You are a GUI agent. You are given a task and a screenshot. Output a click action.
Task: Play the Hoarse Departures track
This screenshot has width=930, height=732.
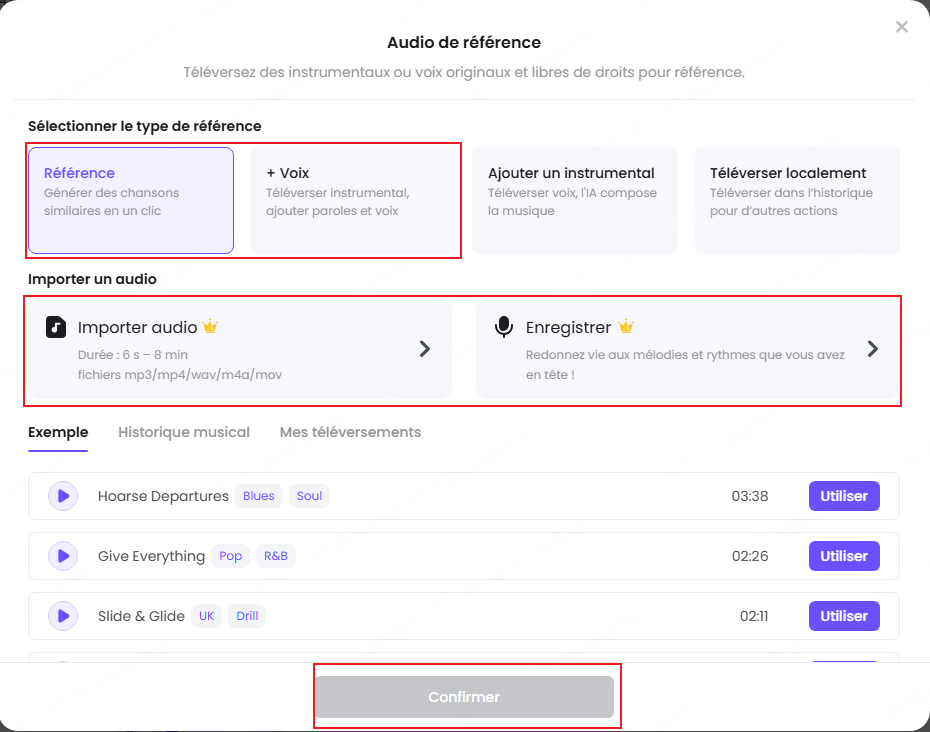click(x=62, y=496)
